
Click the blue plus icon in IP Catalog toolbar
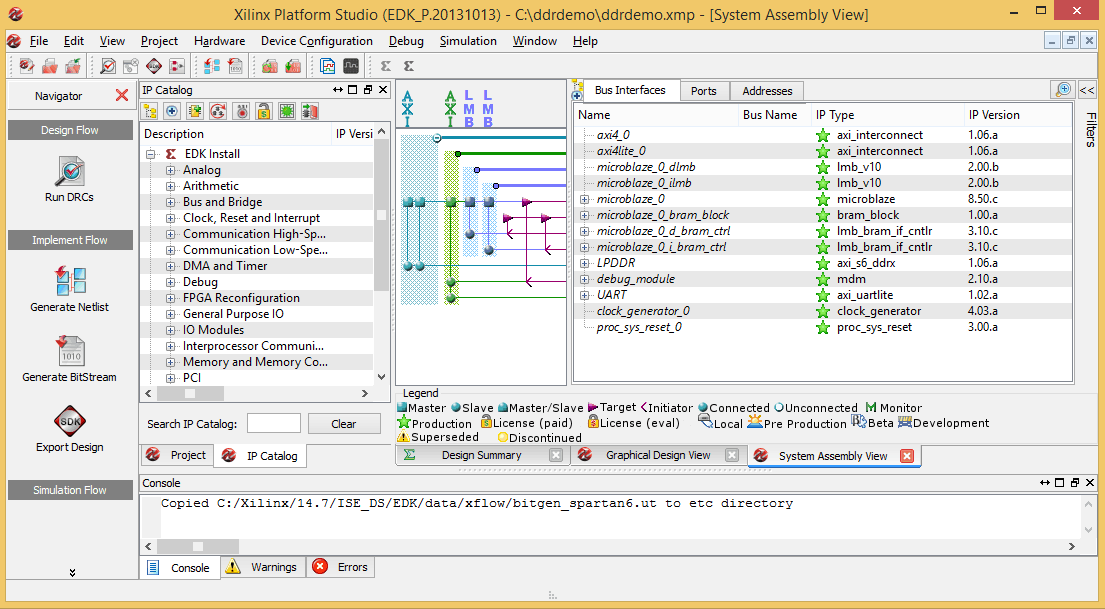pos(170,110)
